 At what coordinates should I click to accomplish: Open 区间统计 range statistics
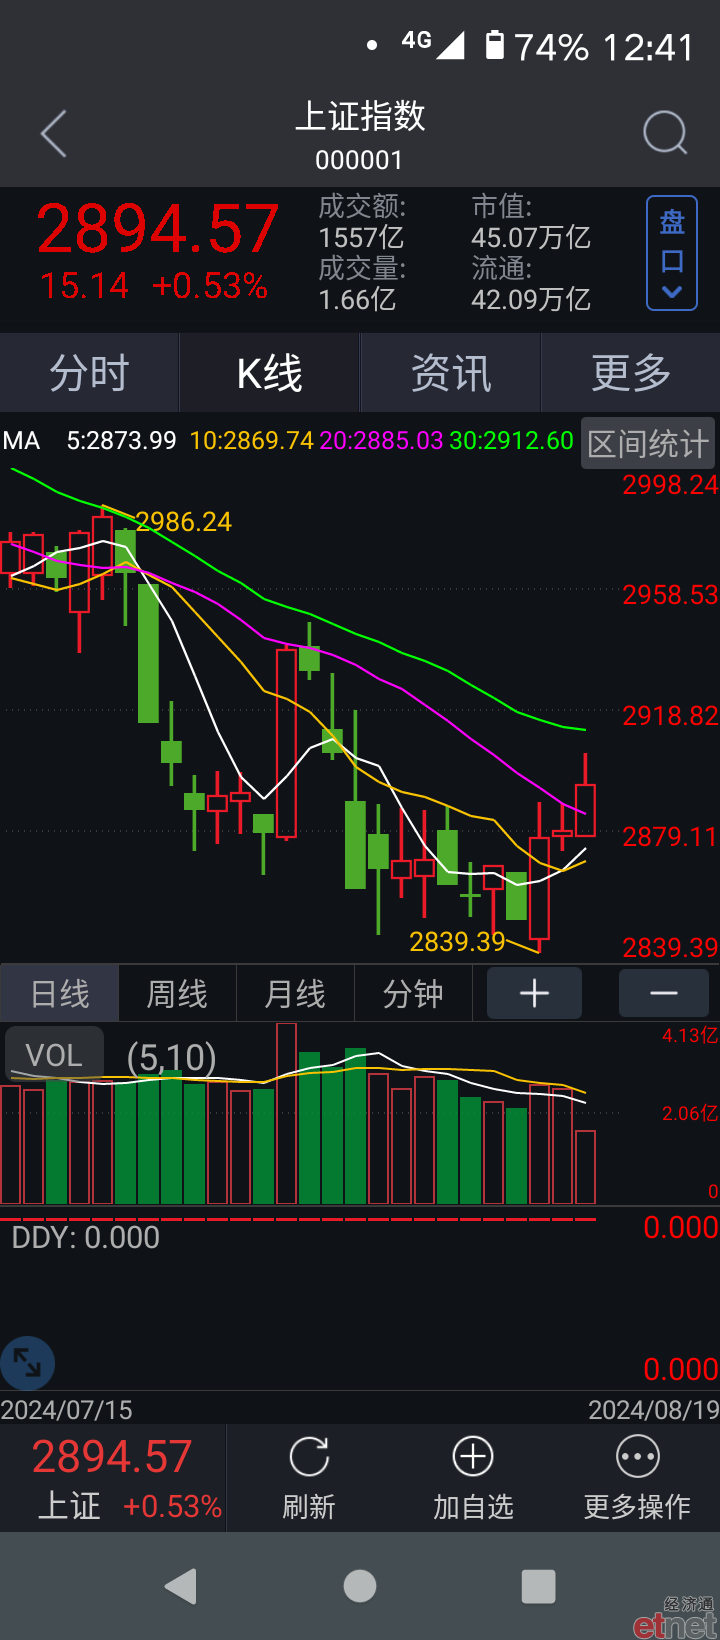648,443
